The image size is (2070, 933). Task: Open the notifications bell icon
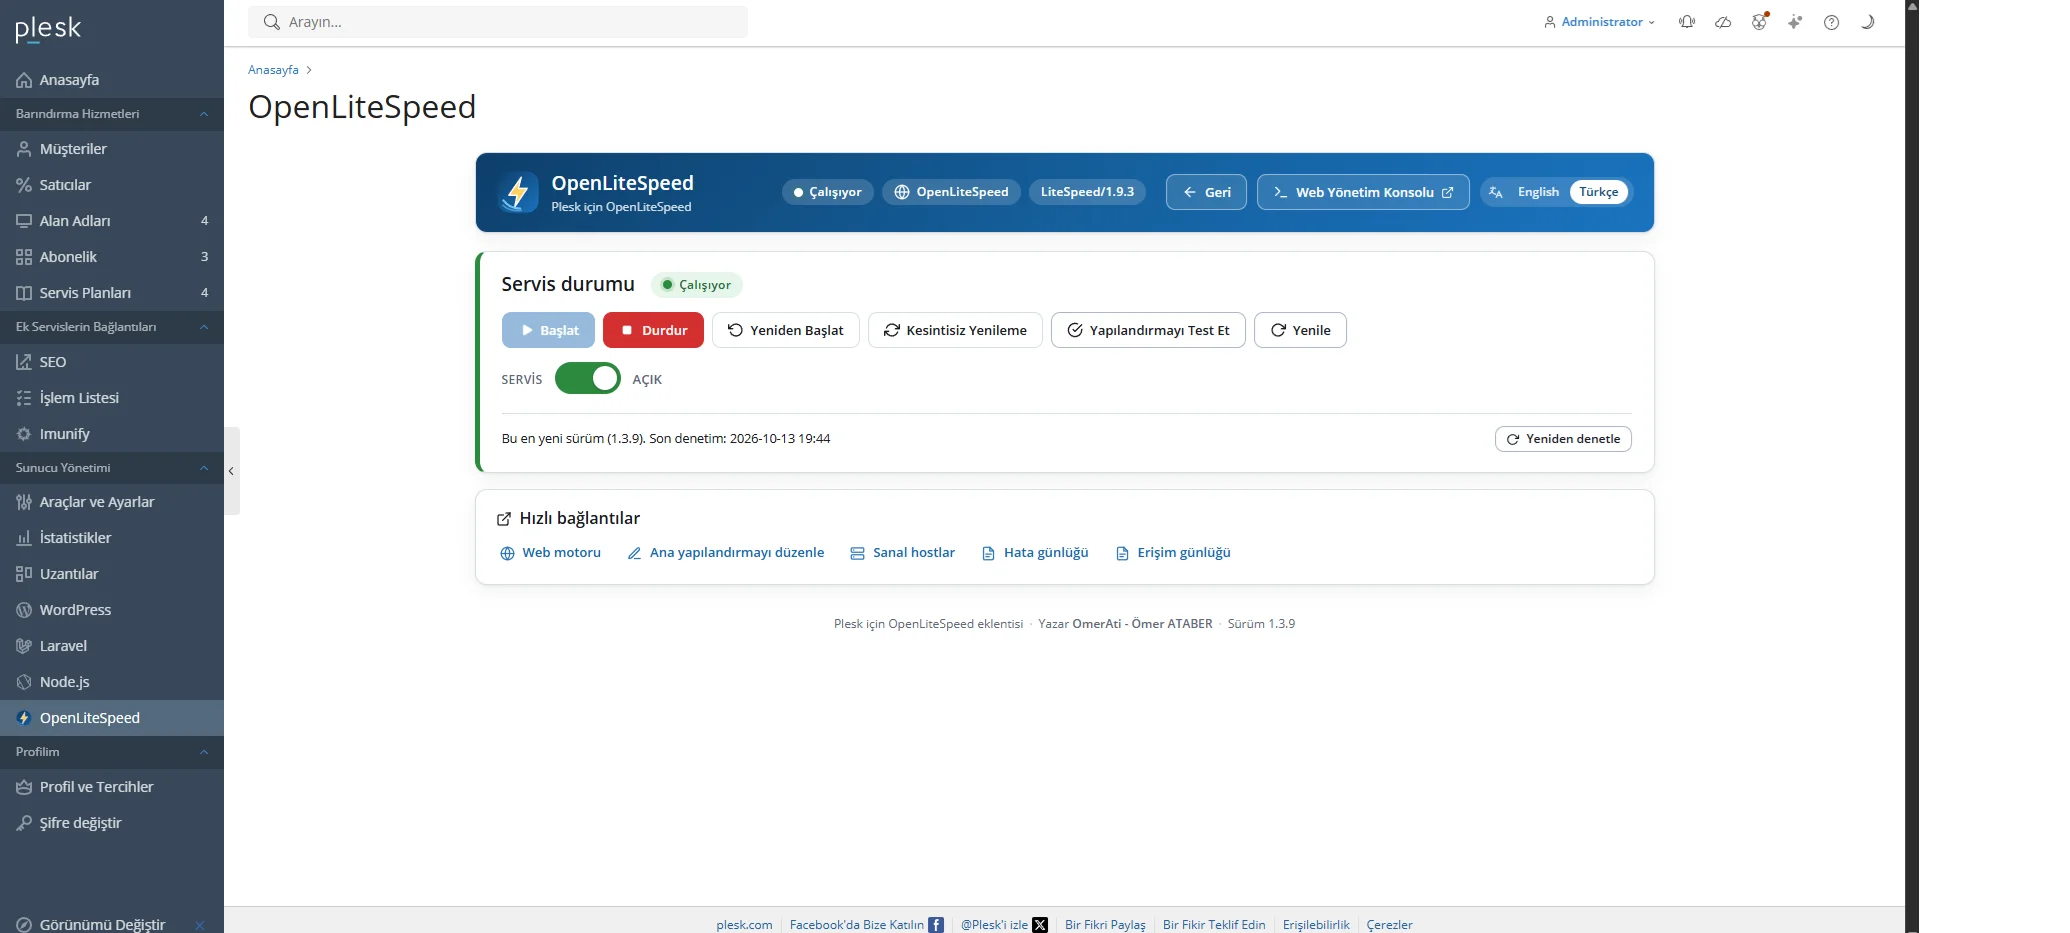(1687, 22)
